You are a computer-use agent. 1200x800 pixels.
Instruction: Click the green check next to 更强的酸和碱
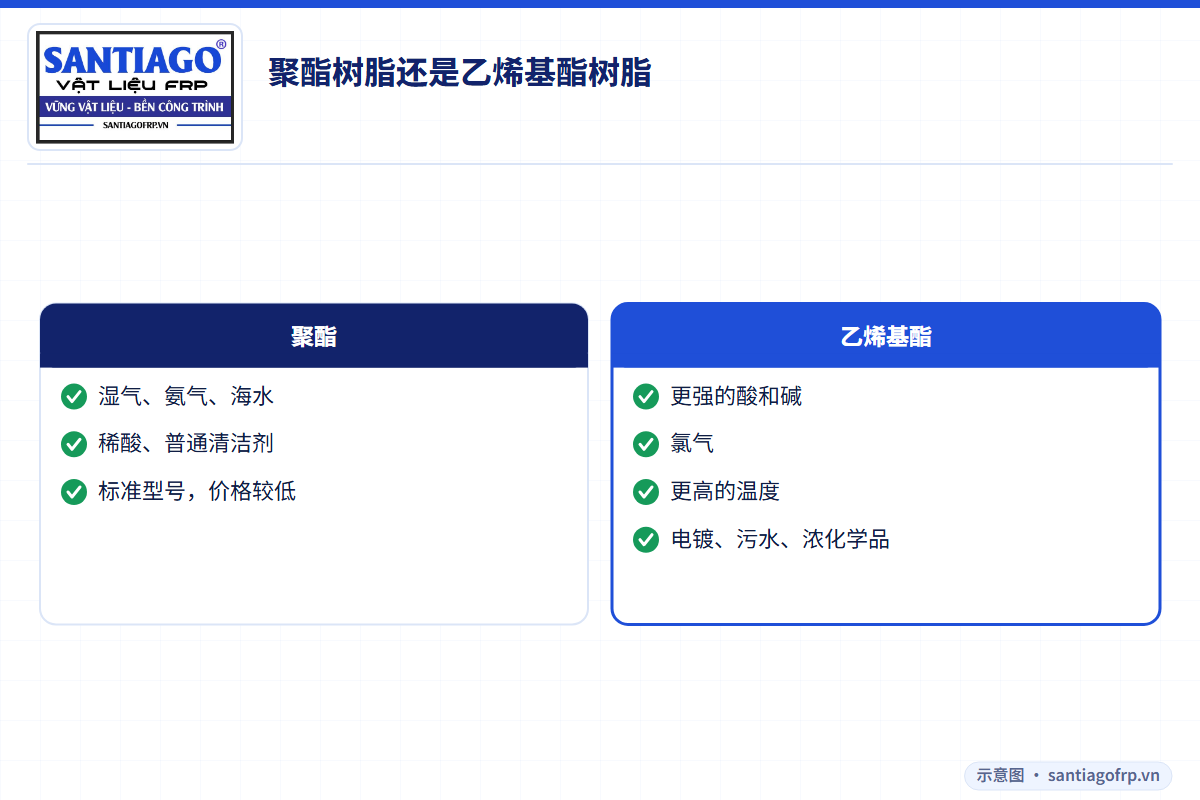[646, 396]
